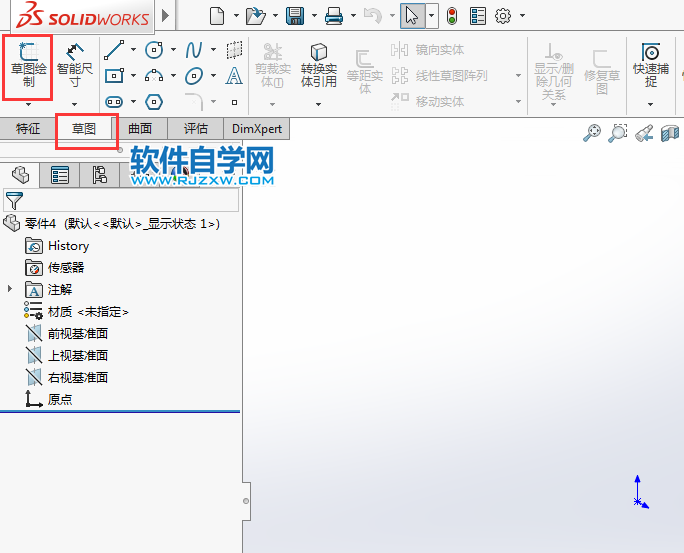Open the PropertyManager tab
This screenshot has width=684, height=553.
click(x=60, y=175)
